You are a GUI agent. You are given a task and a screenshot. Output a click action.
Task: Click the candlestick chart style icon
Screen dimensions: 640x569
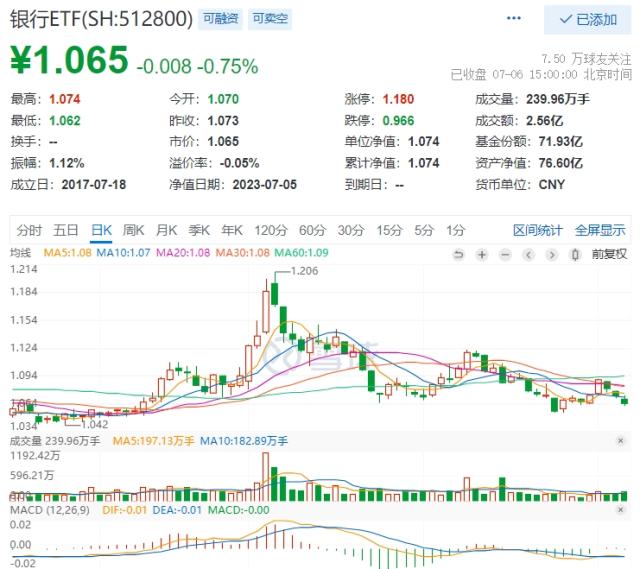click(575, 255)
